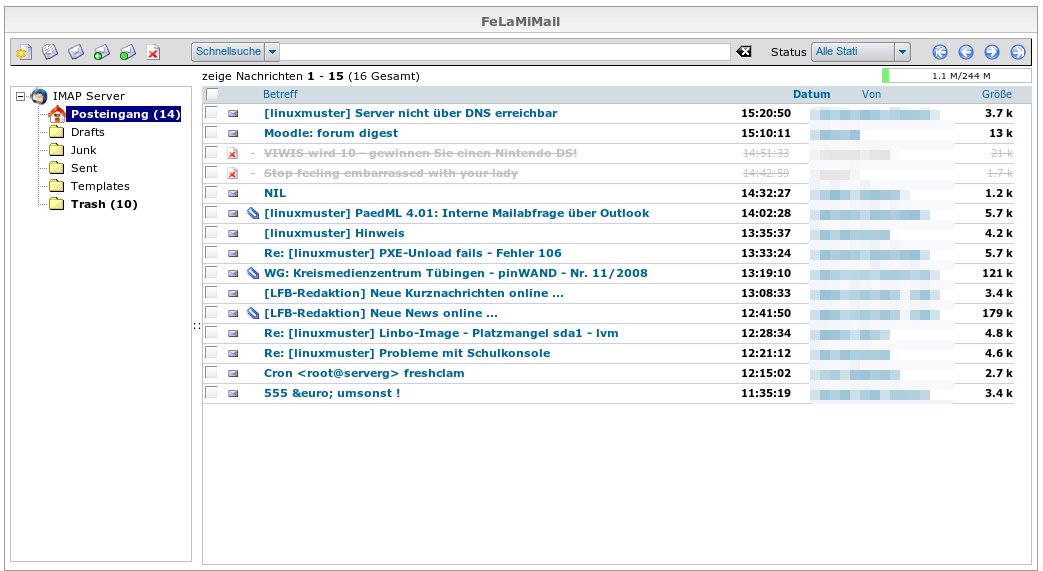The width and height of the screenshot is (1043, 571).
Task: Go to the first page of messages
Action: pyautogui.click(x=939, y=52)
